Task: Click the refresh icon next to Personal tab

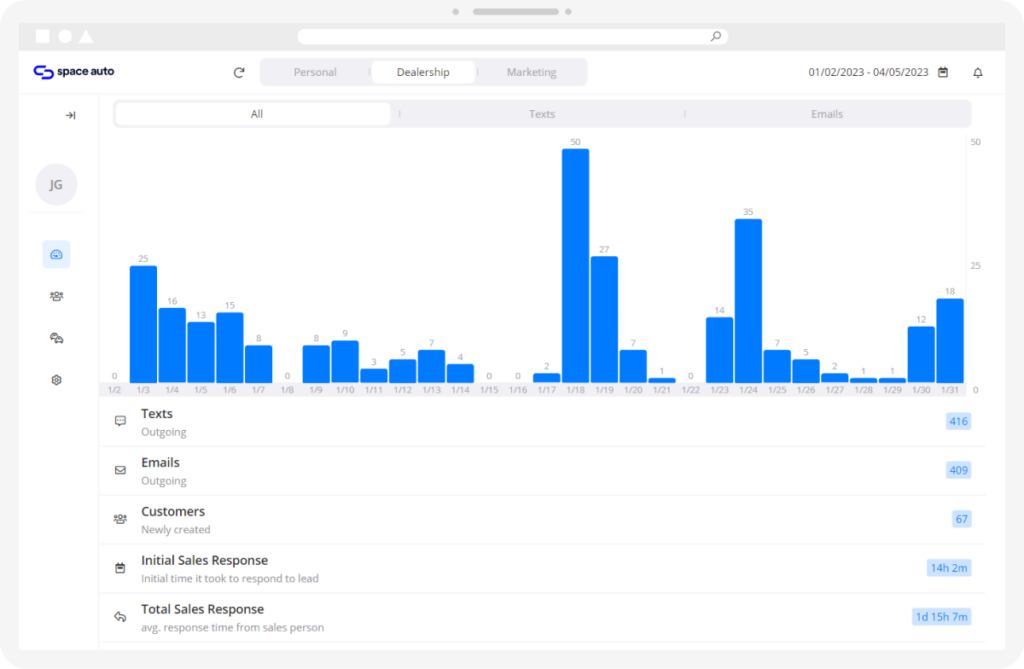Action: [x=239, y=73]
